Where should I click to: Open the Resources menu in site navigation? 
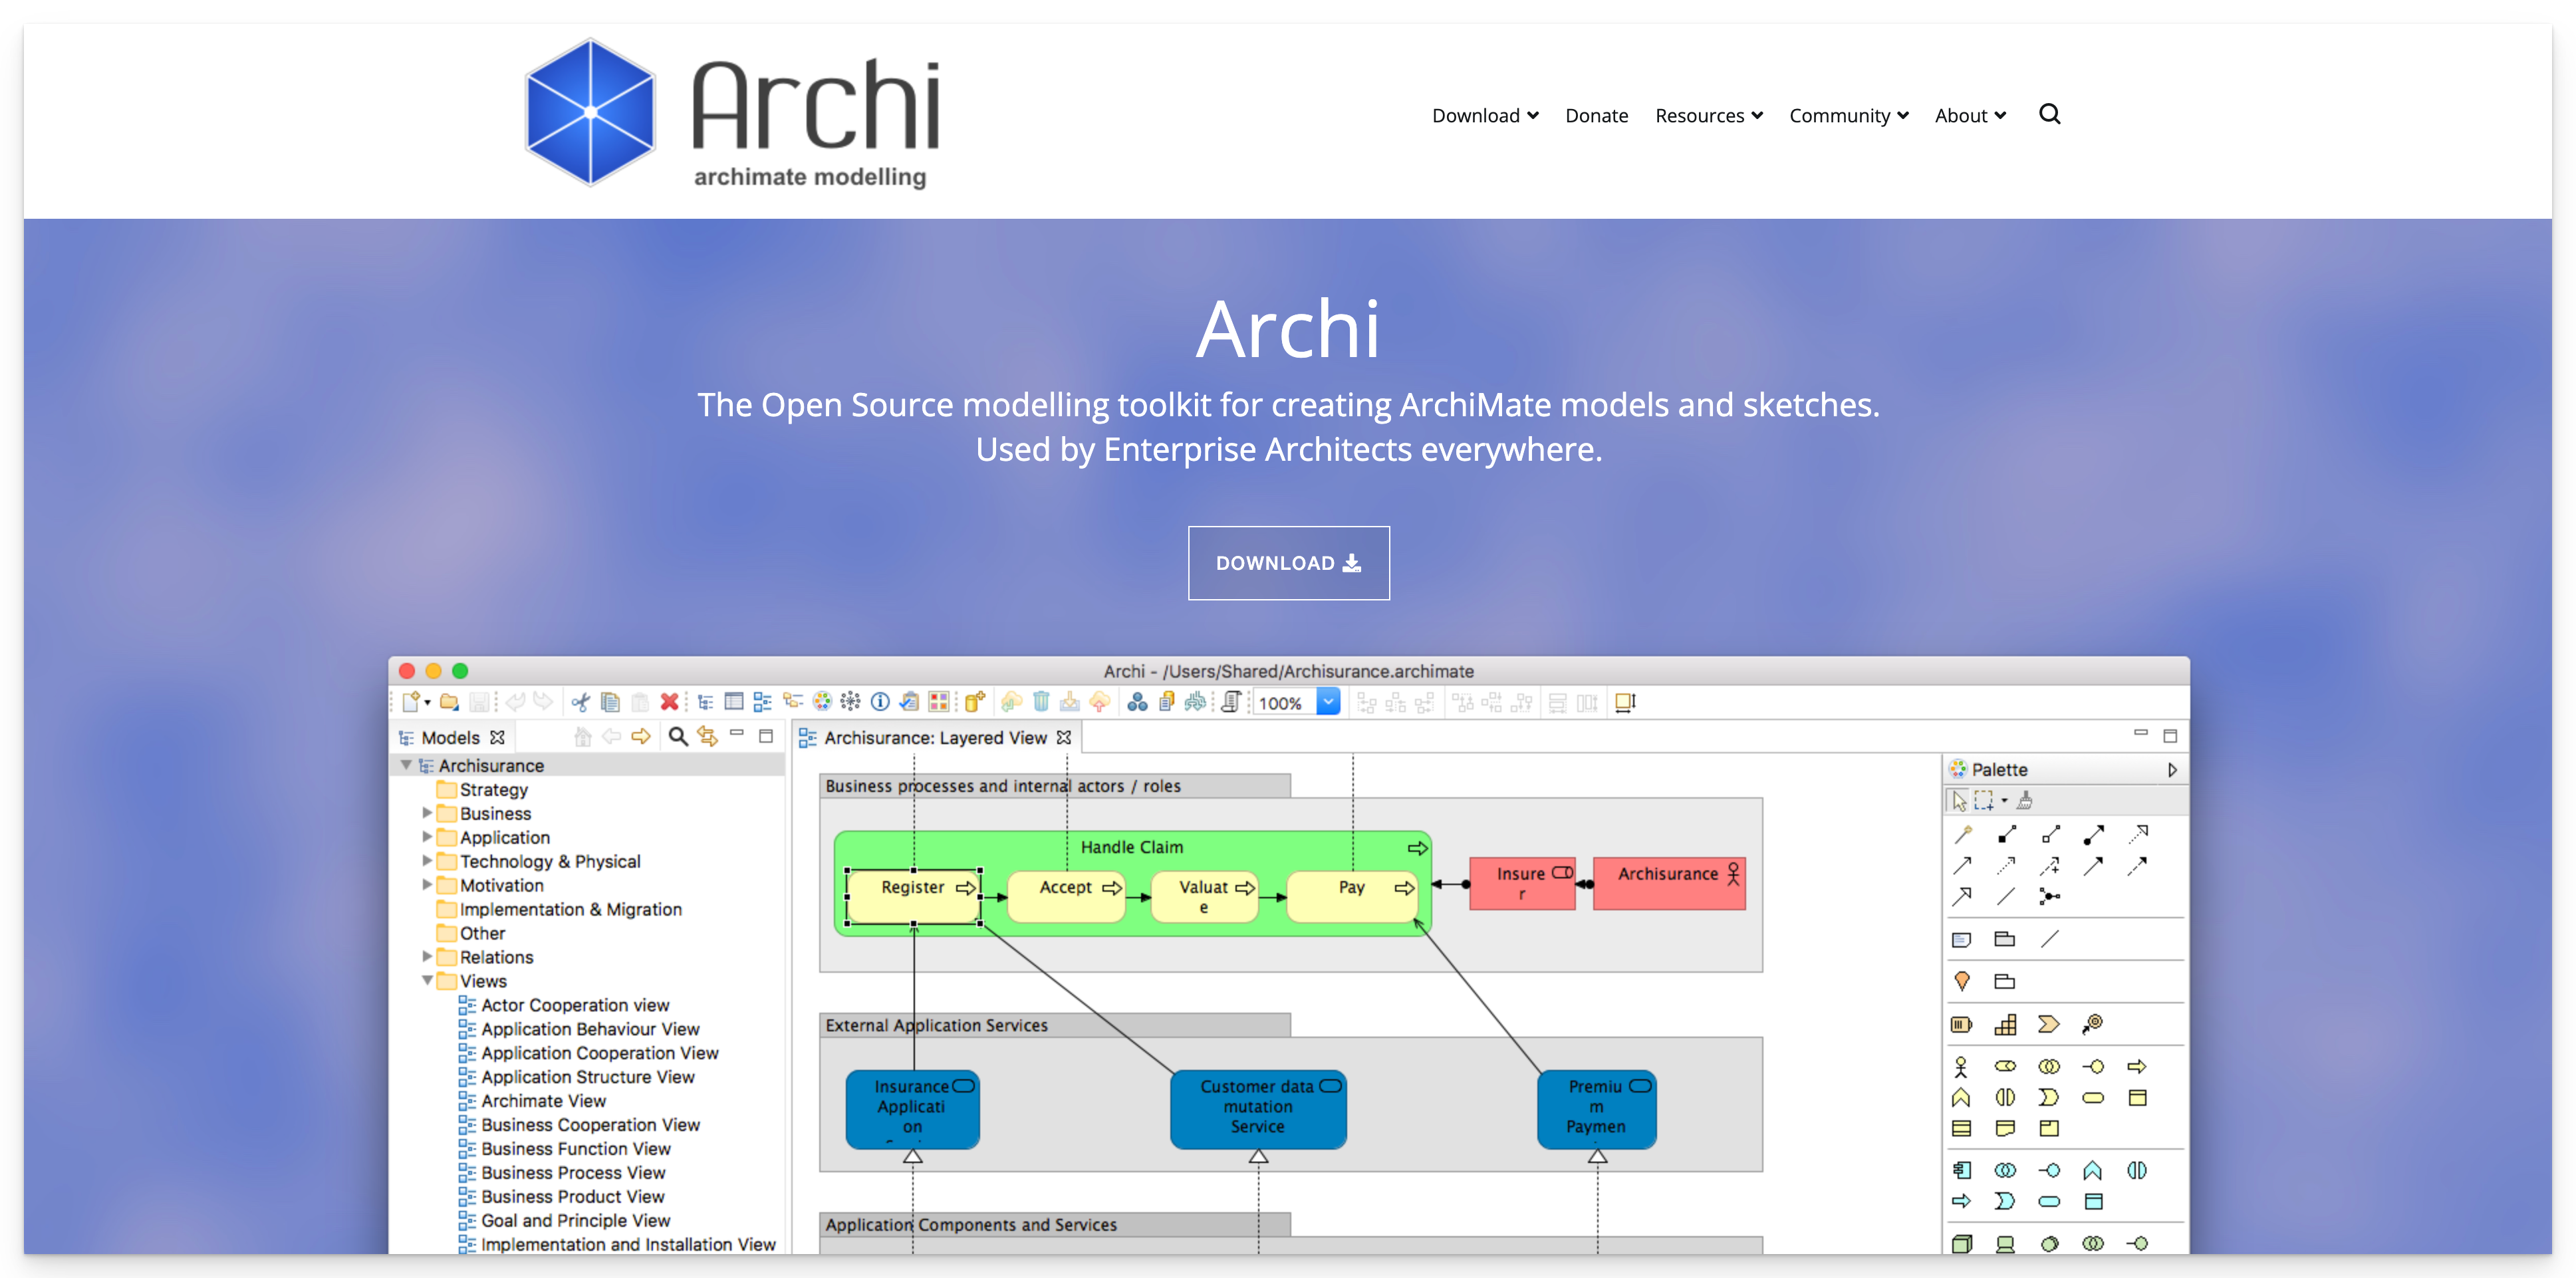pyautogui.click(x=1709, y=115)
